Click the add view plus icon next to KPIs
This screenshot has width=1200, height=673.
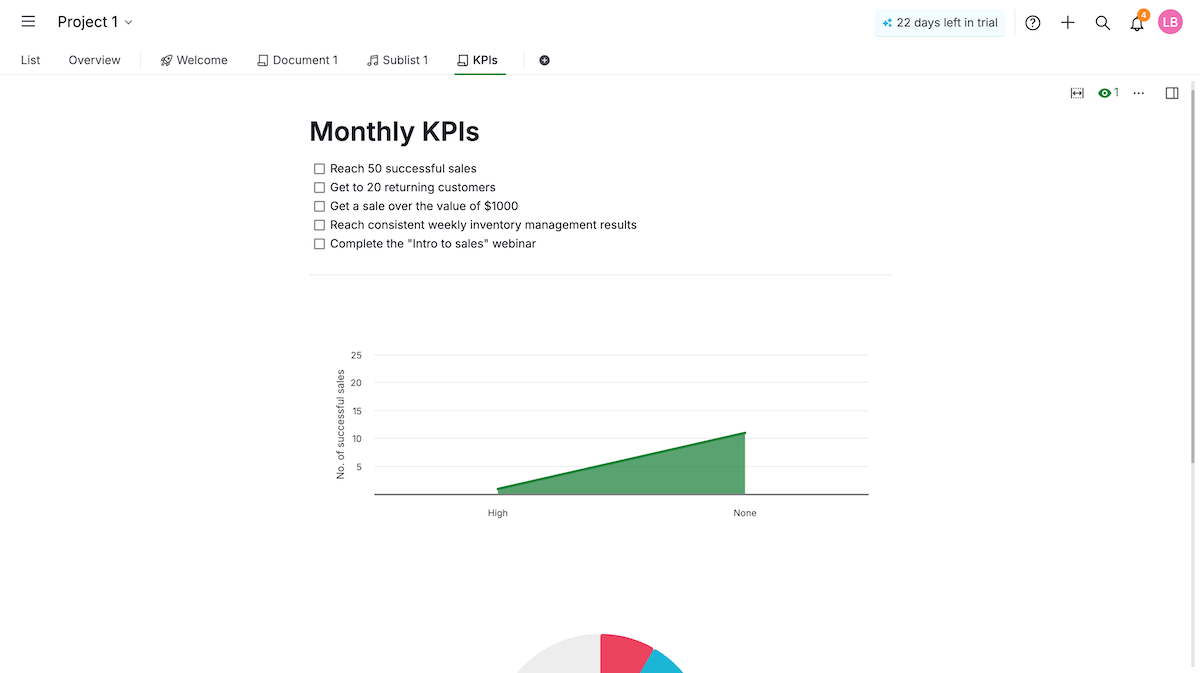(544, 60)
